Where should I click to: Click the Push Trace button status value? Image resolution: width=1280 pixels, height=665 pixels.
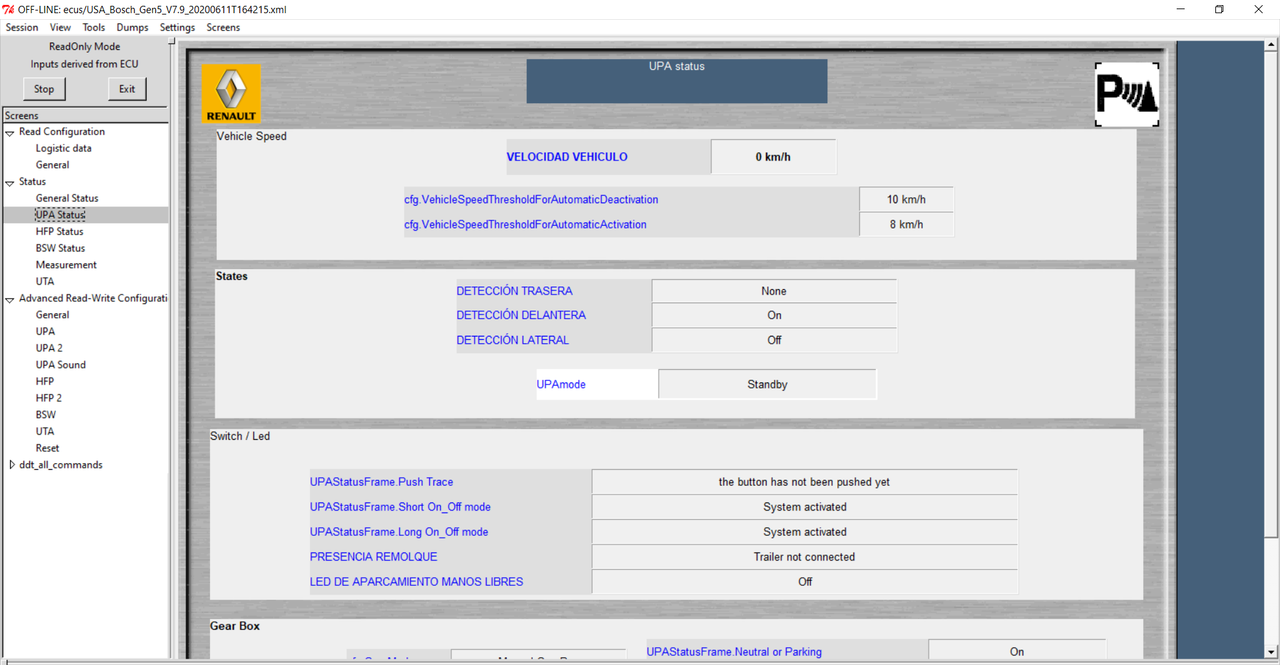coord(804,482)
